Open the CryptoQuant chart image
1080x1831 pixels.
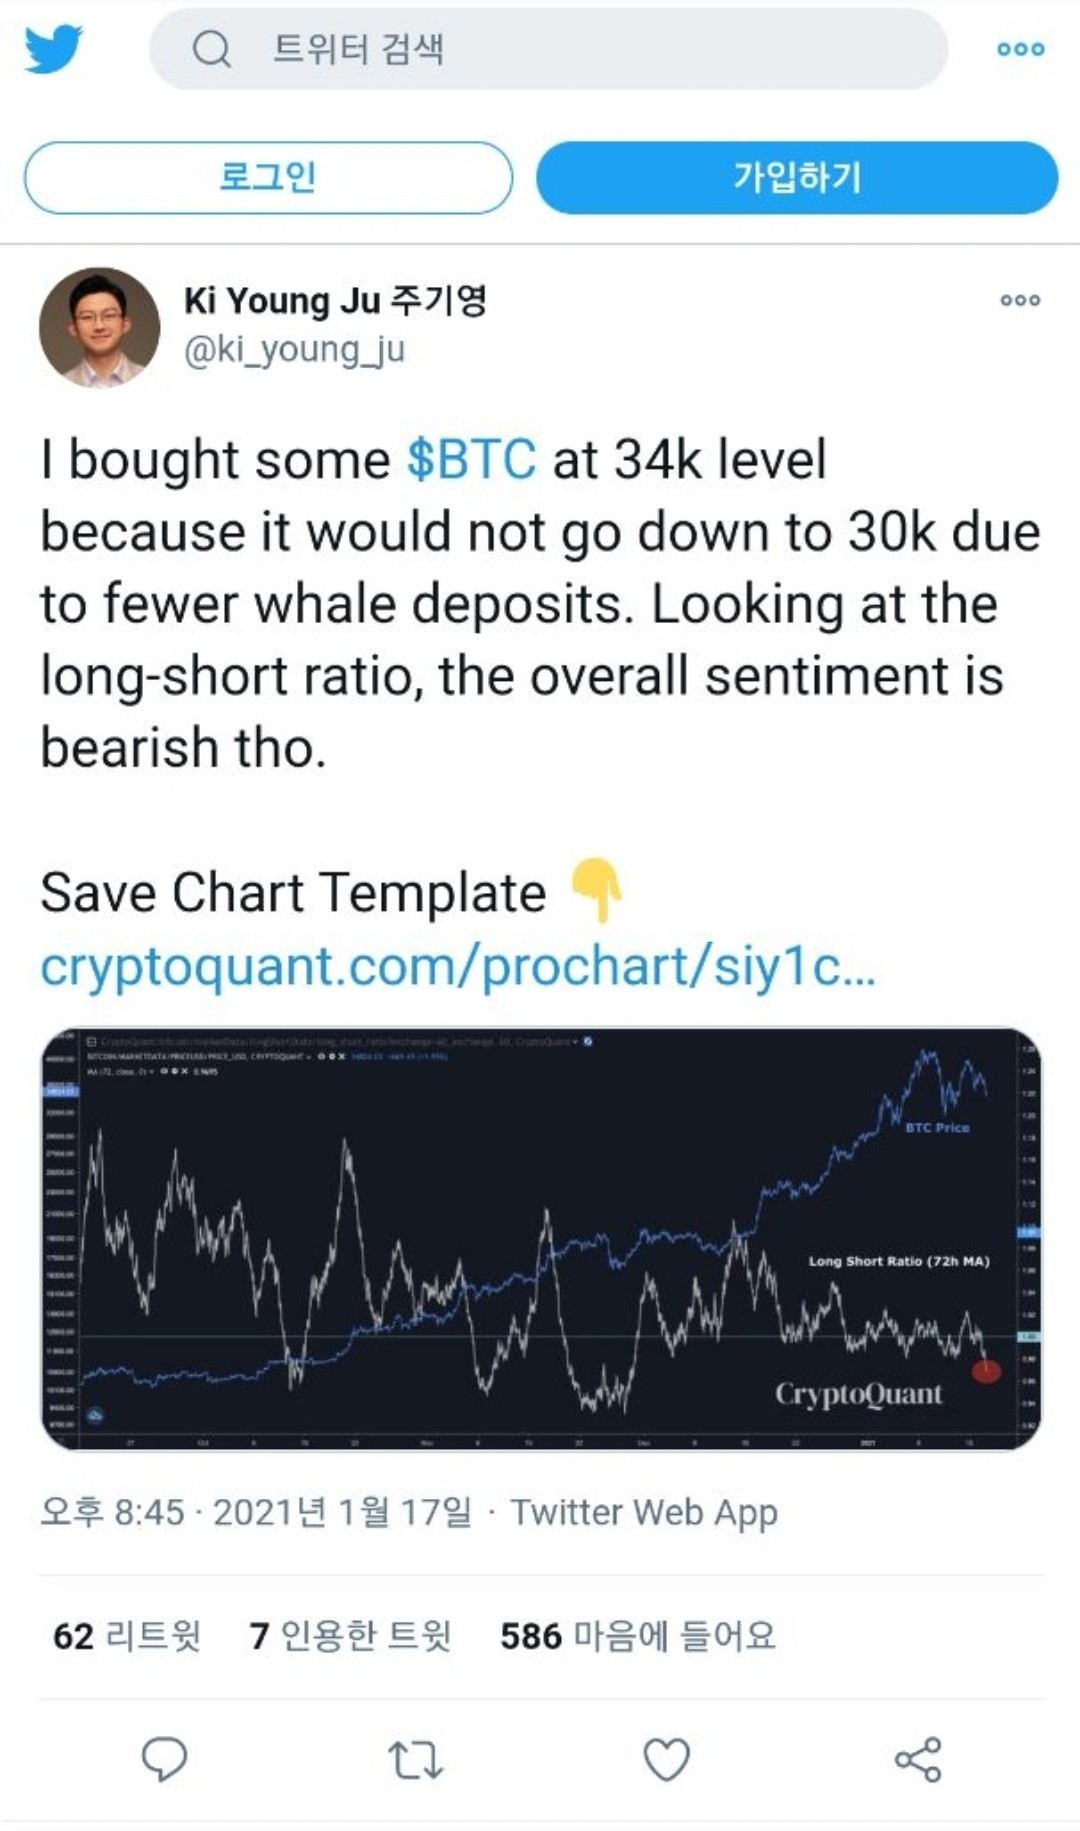[x=540, y=1239]
